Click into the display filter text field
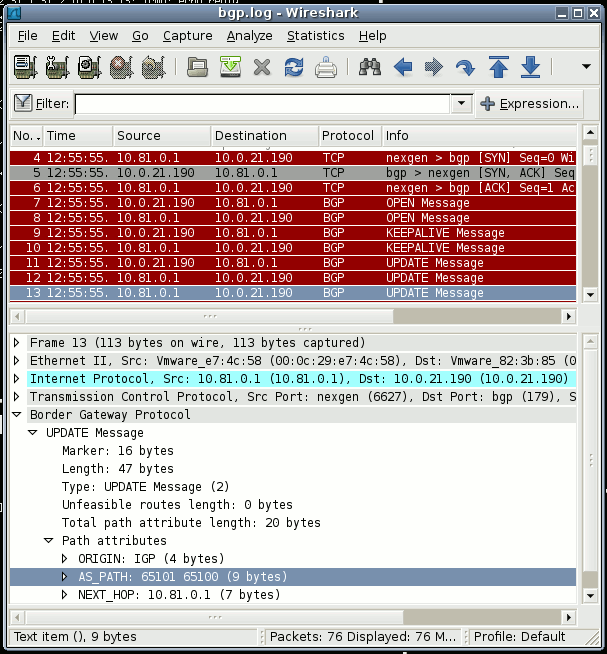Image resolution: width=607 pixels, height=654 pixels. (x=262, y=103)
